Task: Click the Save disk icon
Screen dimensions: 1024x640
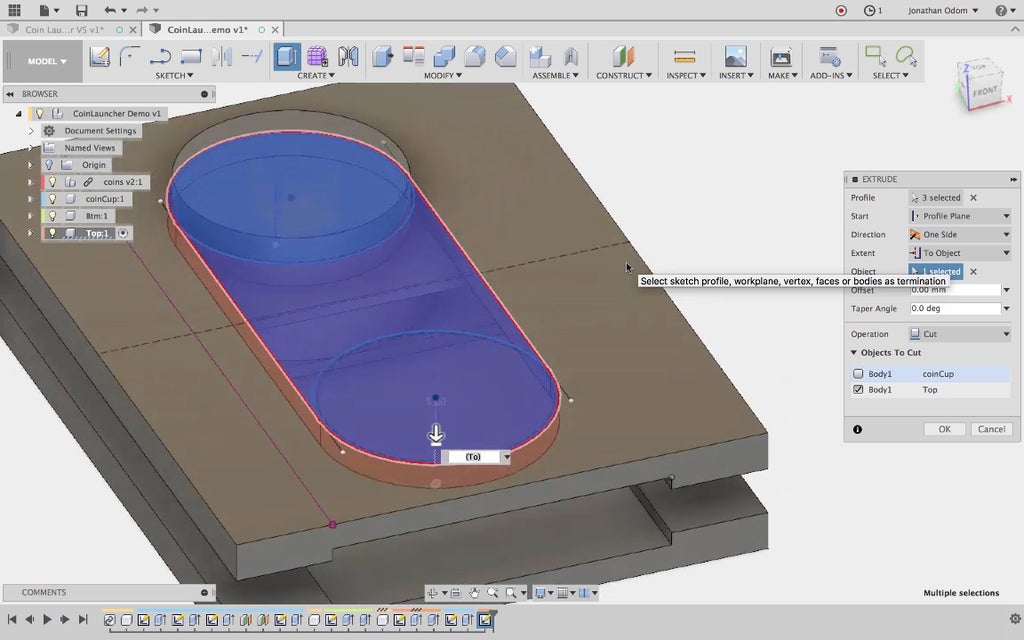Action: pos(81,10)
